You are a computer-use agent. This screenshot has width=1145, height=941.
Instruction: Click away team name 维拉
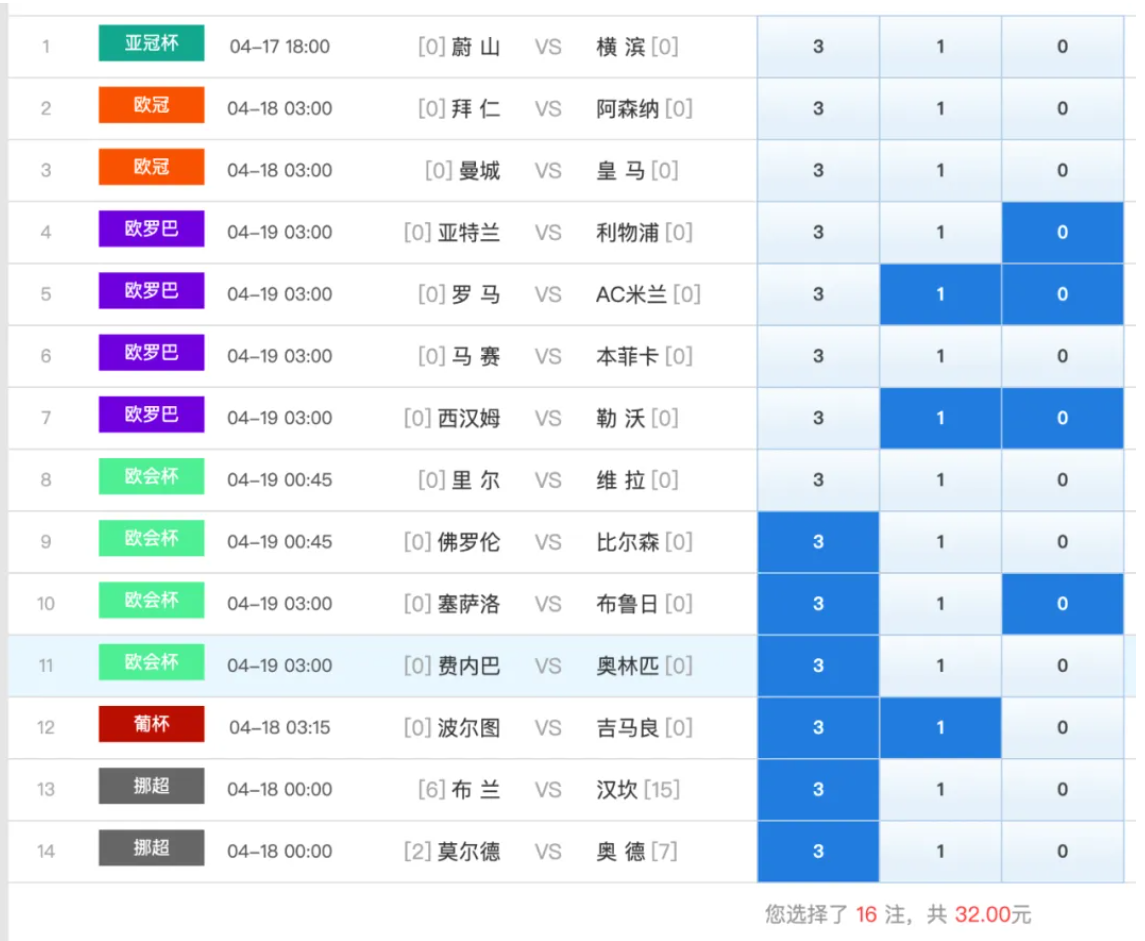621,480
